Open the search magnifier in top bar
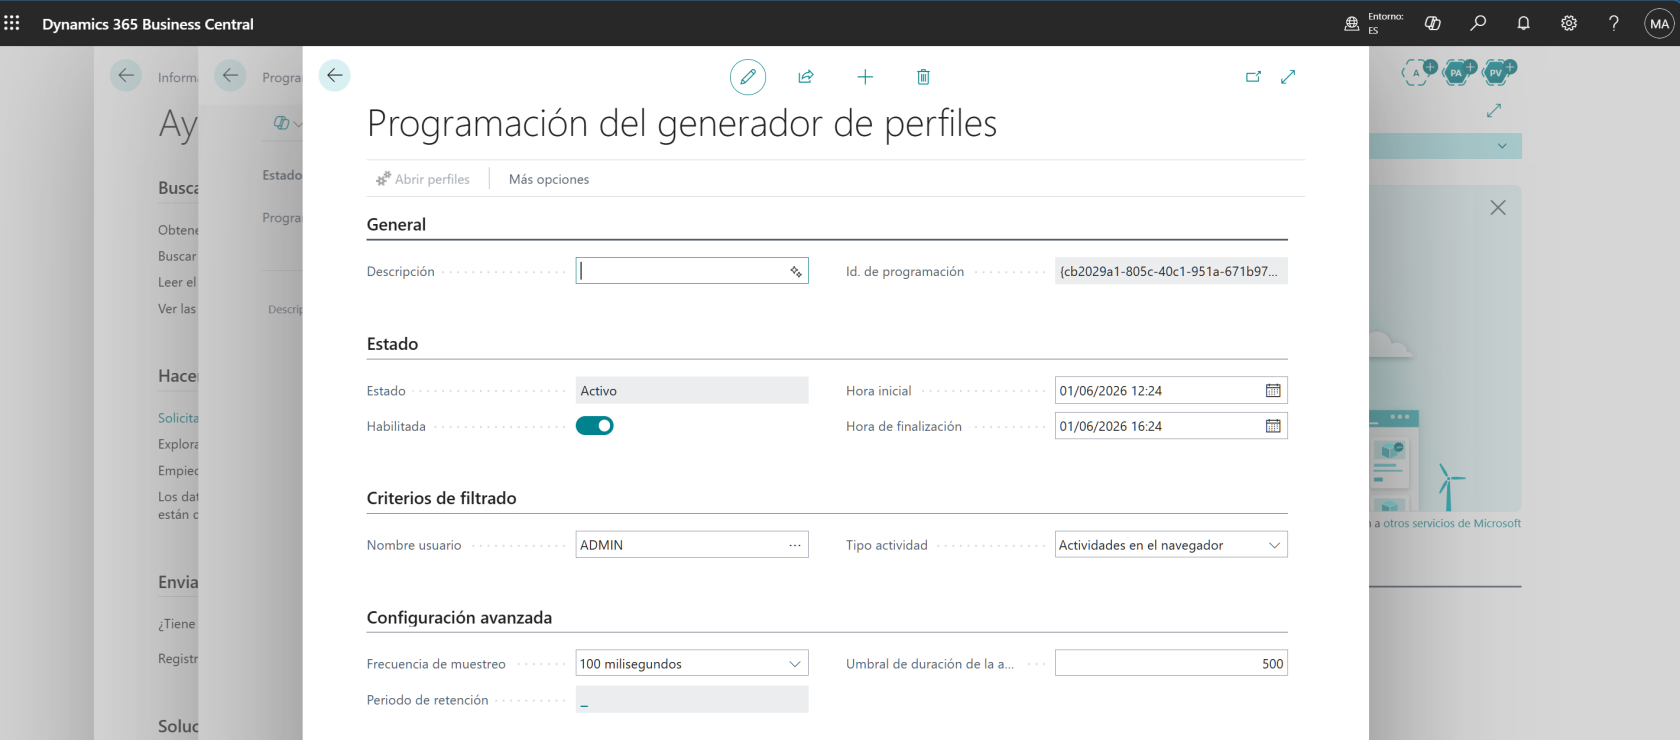This screenshot has height=740, width=1680. (x=1478, y=23)
